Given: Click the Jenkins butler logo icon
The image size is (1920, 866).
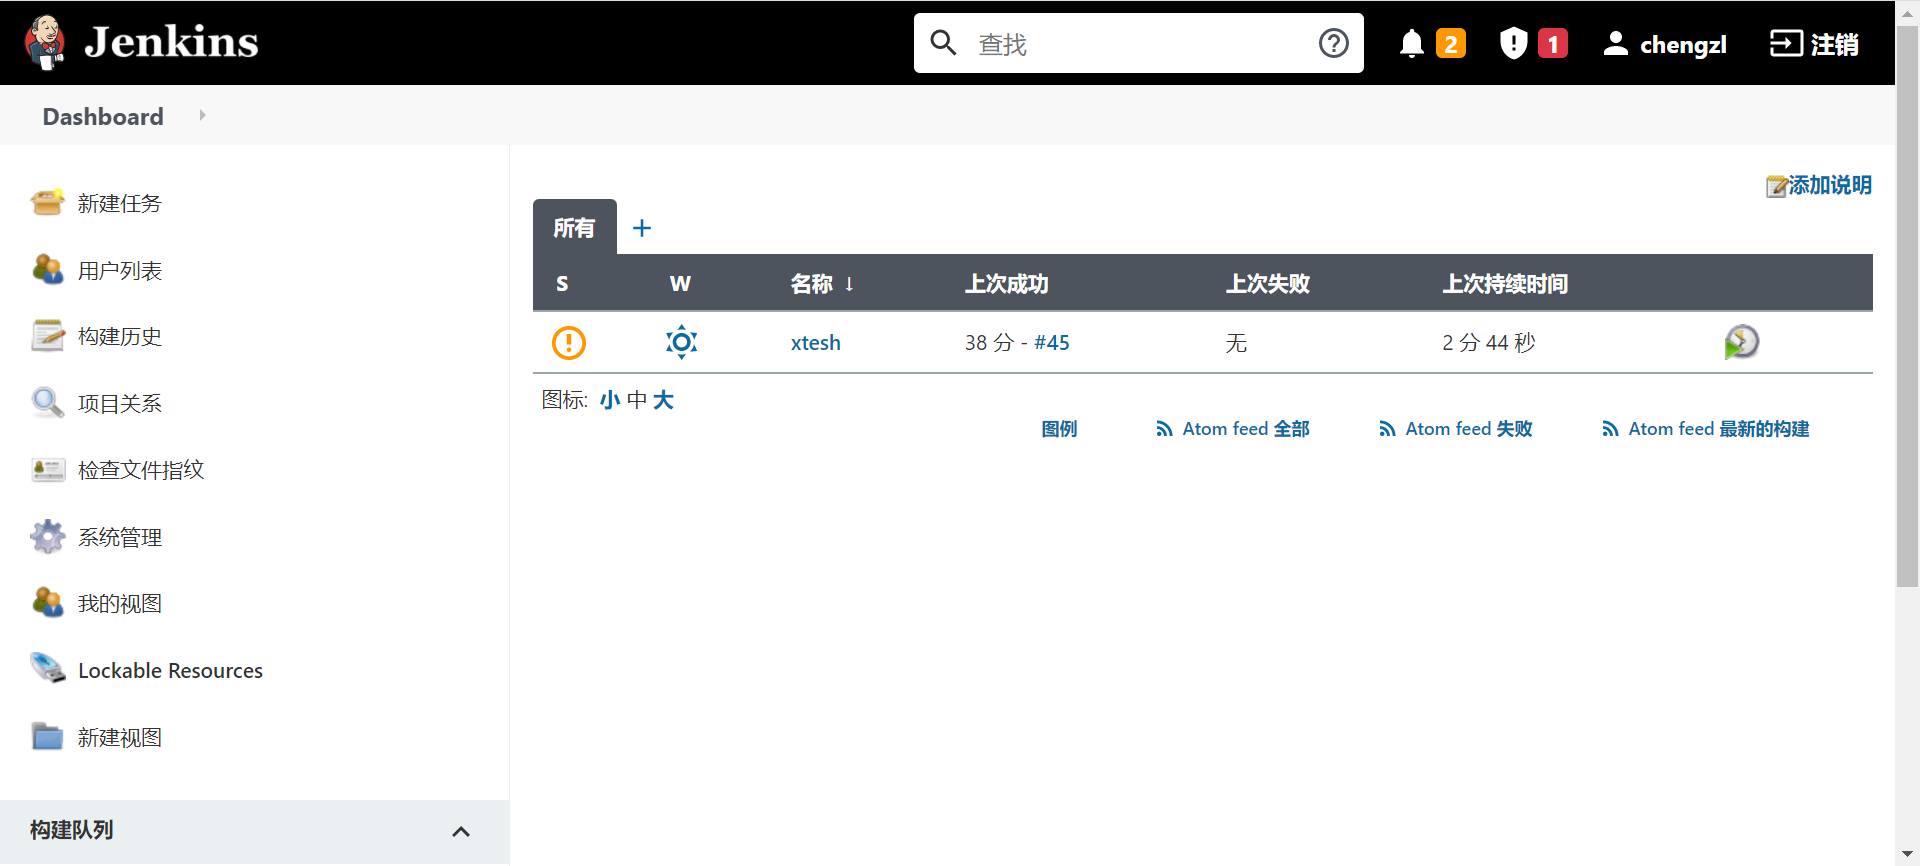Looking at the screenshot, I should click(x=45, y=43).
